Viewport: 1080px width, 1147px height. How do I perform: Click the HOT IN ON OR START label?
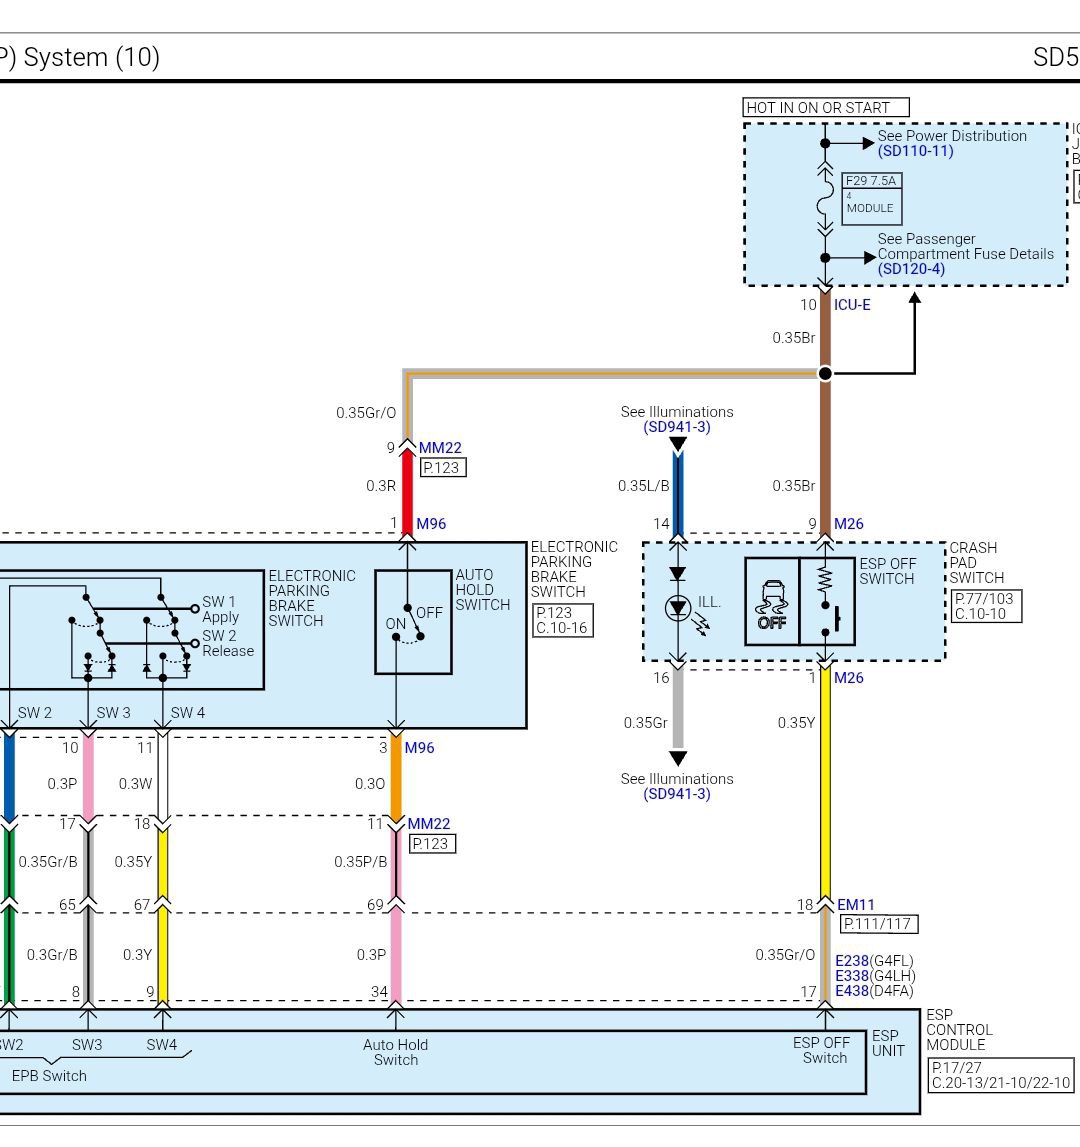pyautogui.click(x=825, y=107)
